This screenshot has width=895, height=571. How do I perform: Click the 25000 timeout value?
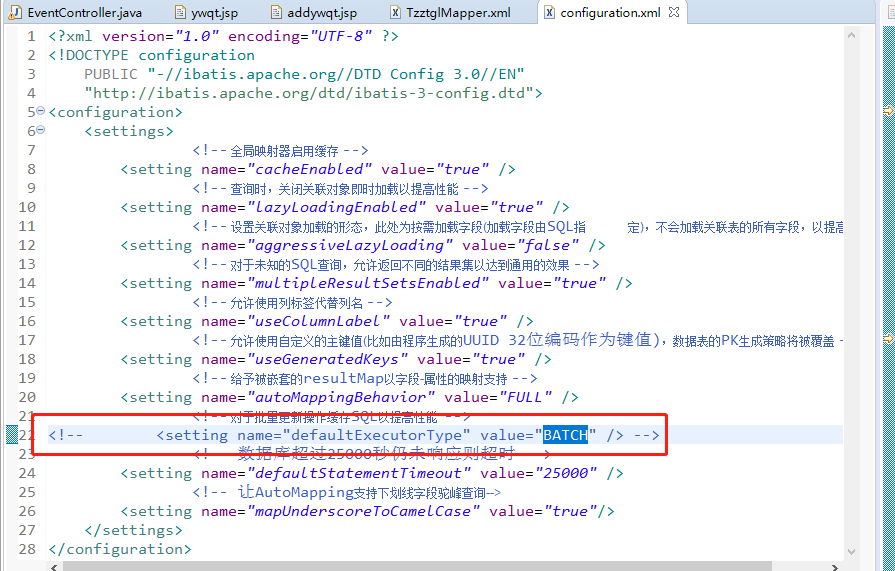[x=566, y=473]
